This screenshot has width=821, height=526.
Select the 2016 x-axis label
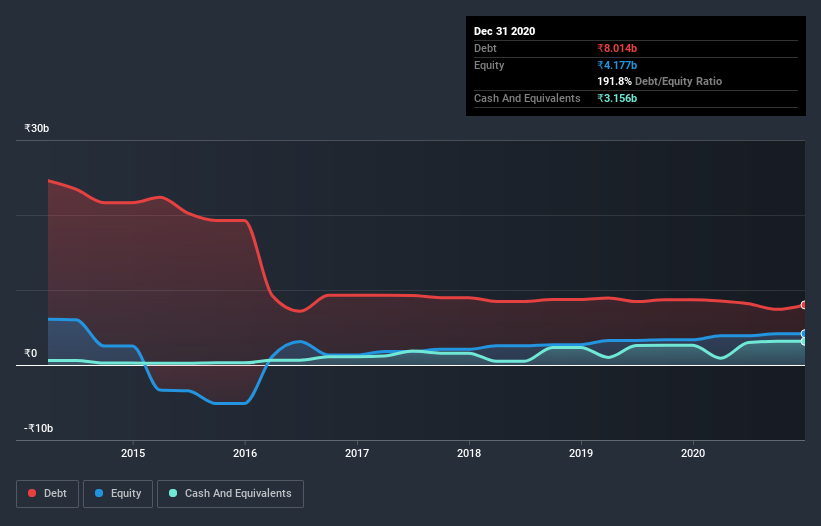[x=245, y=453]
